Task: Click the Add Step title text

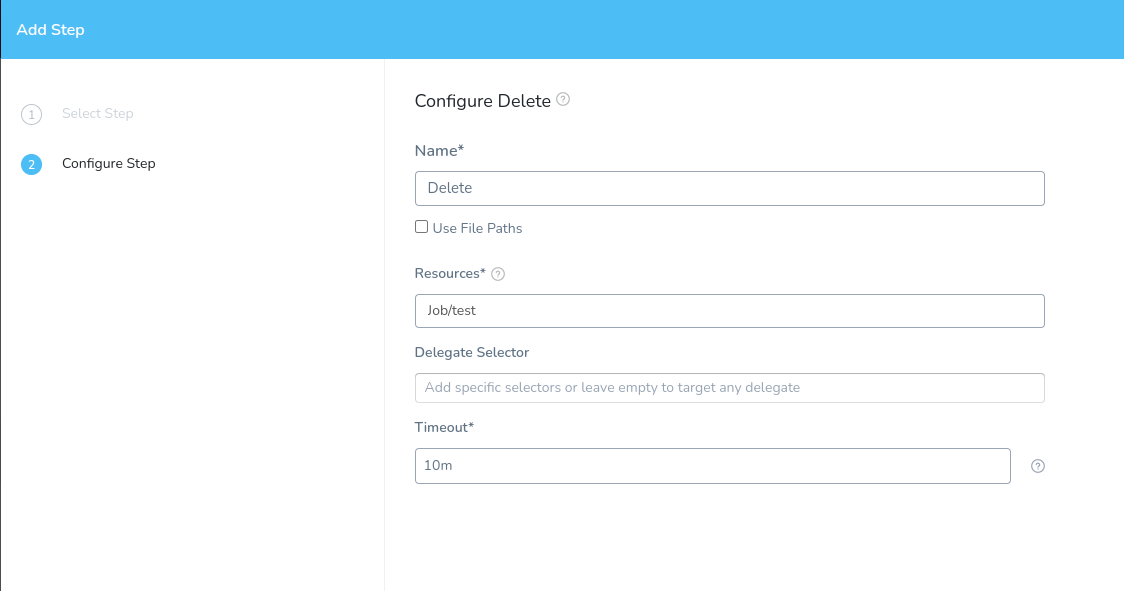Action: pos(51,30)
